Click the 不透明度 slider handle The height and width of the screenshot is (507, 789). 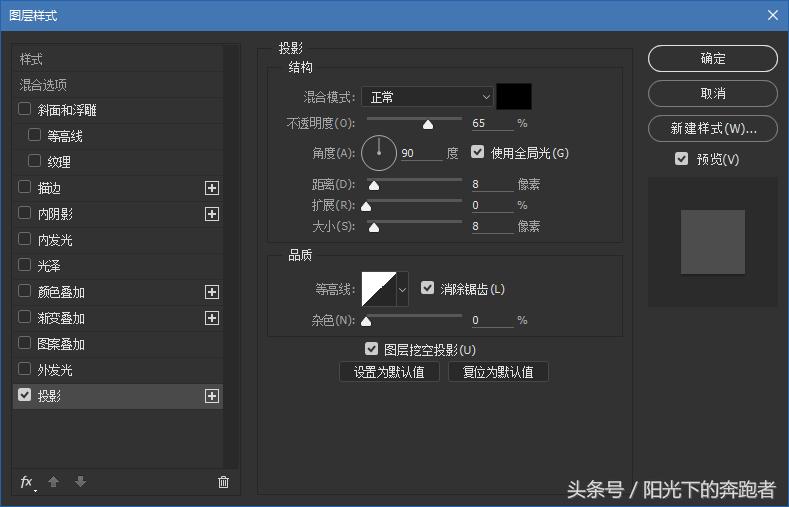[x=428, y=124]
